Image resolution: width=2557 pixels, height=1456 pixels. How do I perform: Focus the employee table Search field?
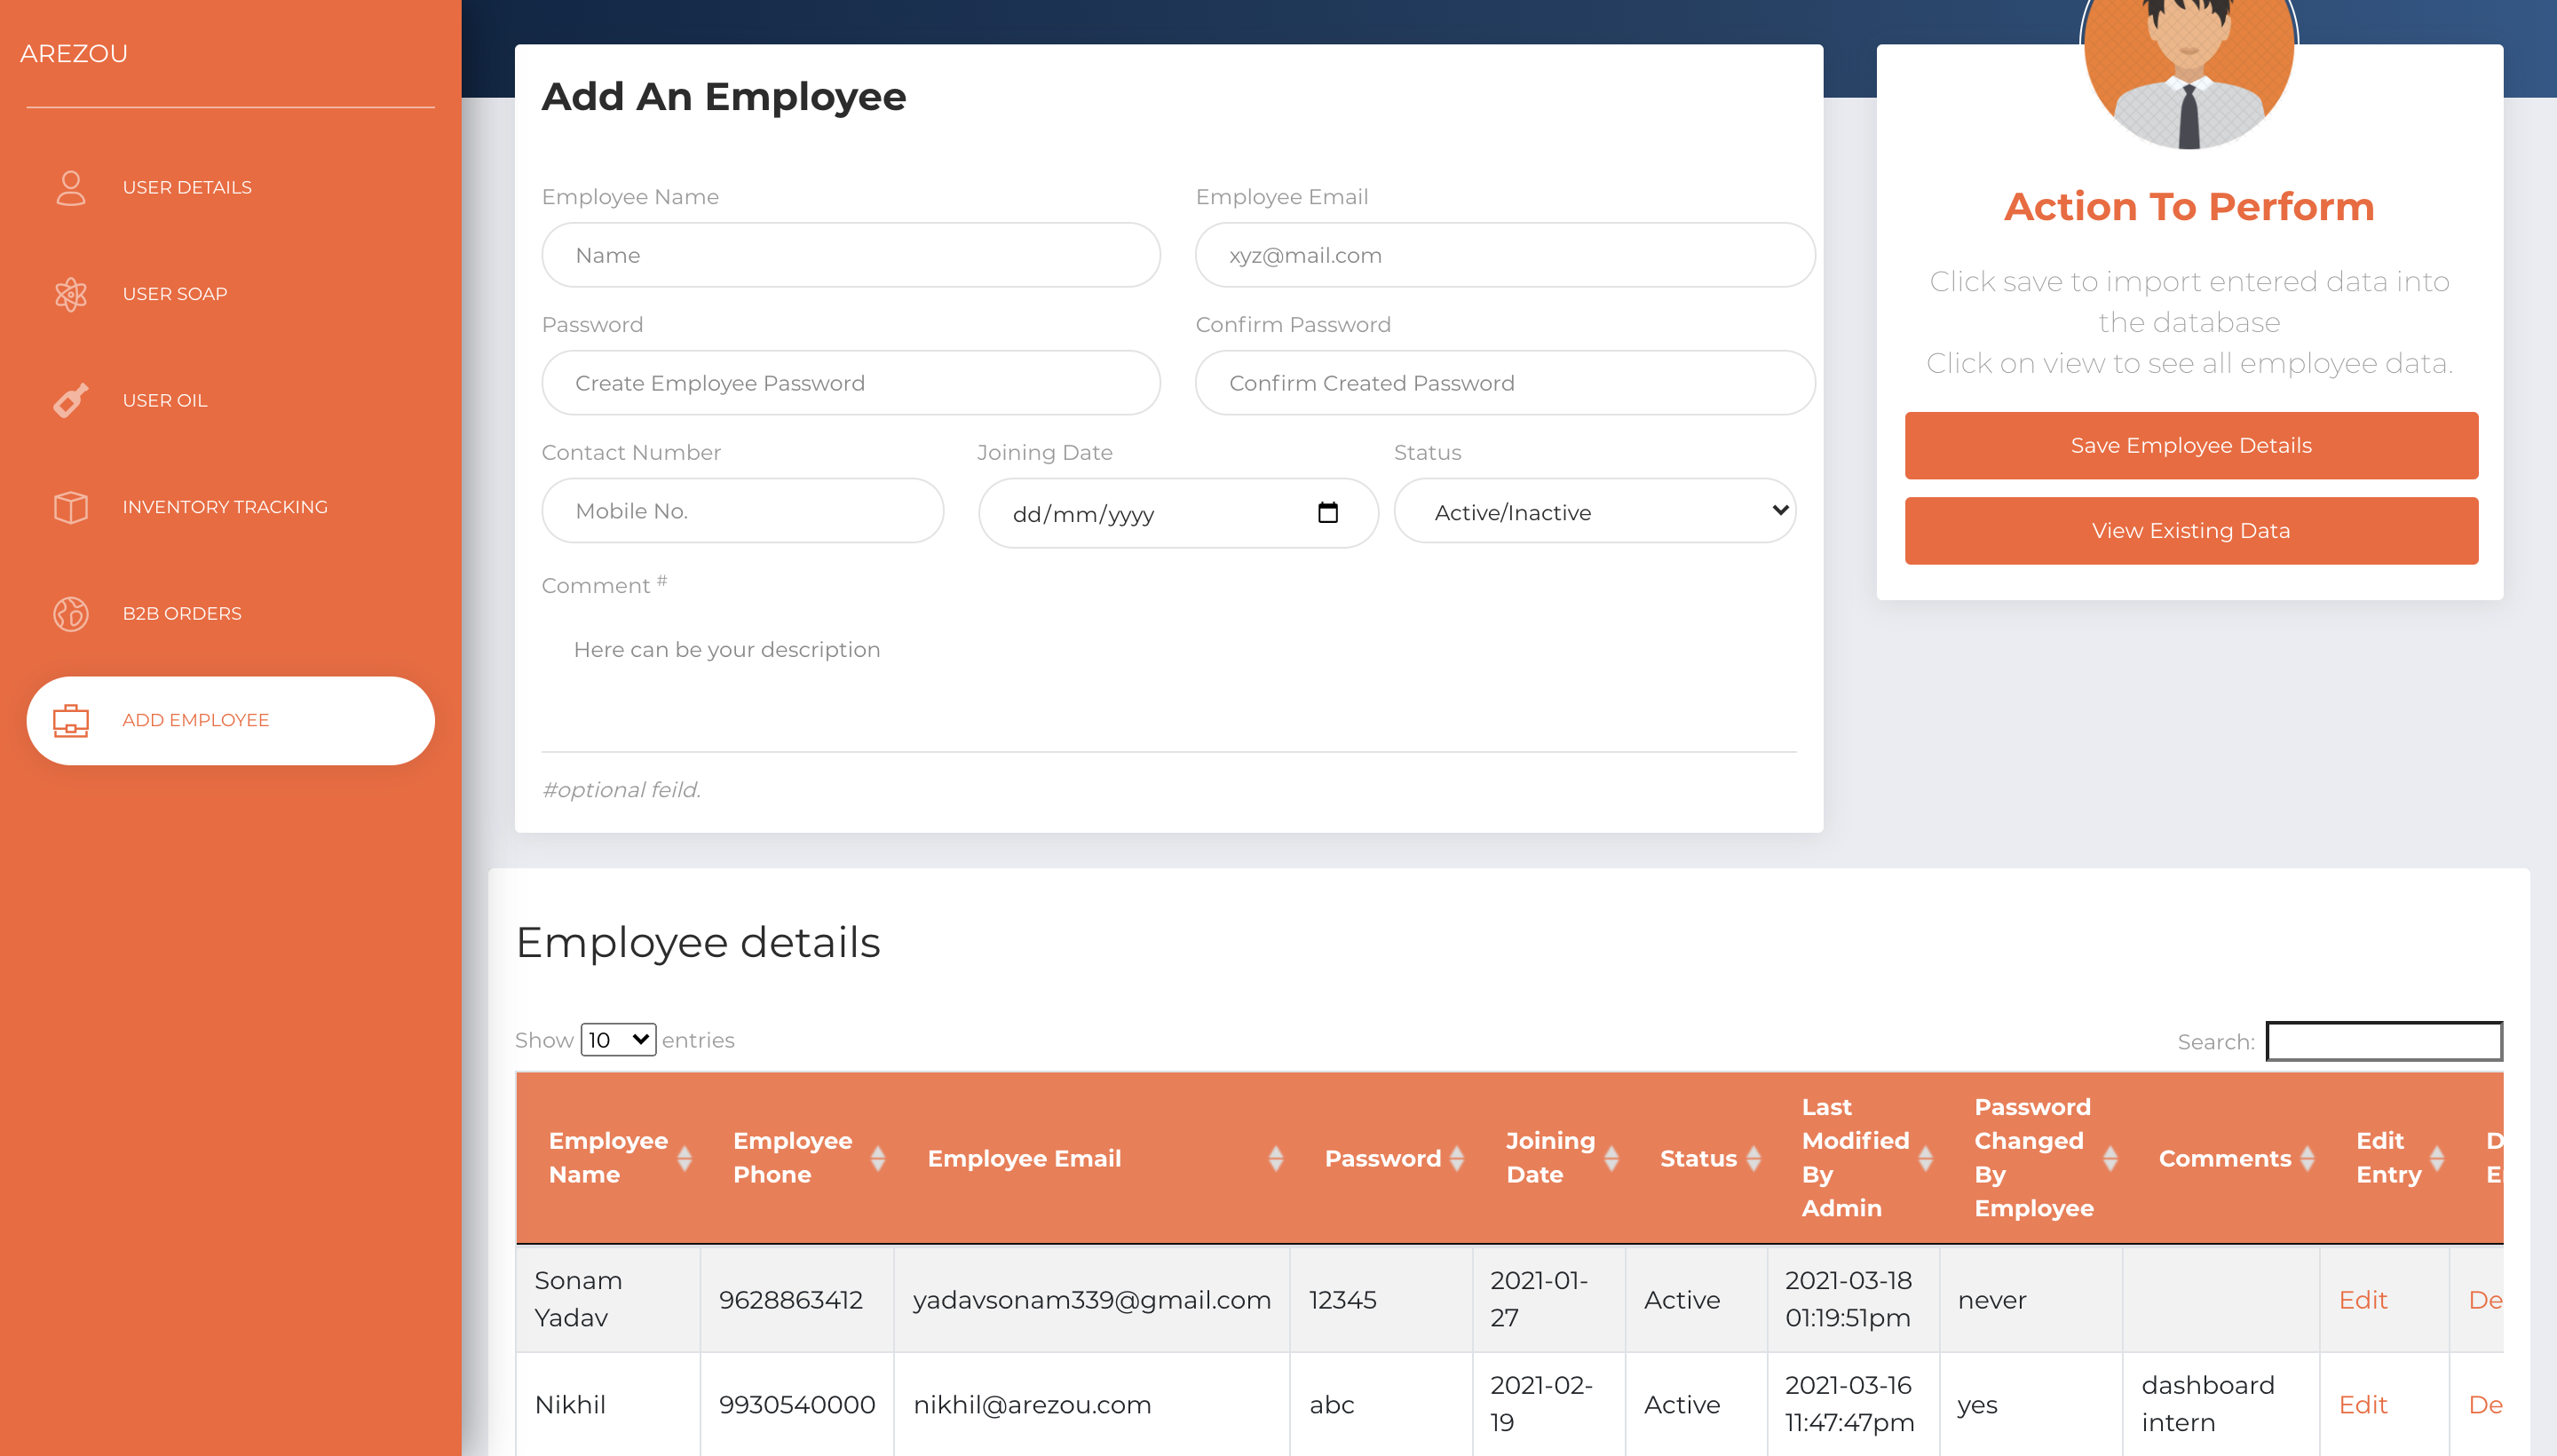2383,1041
